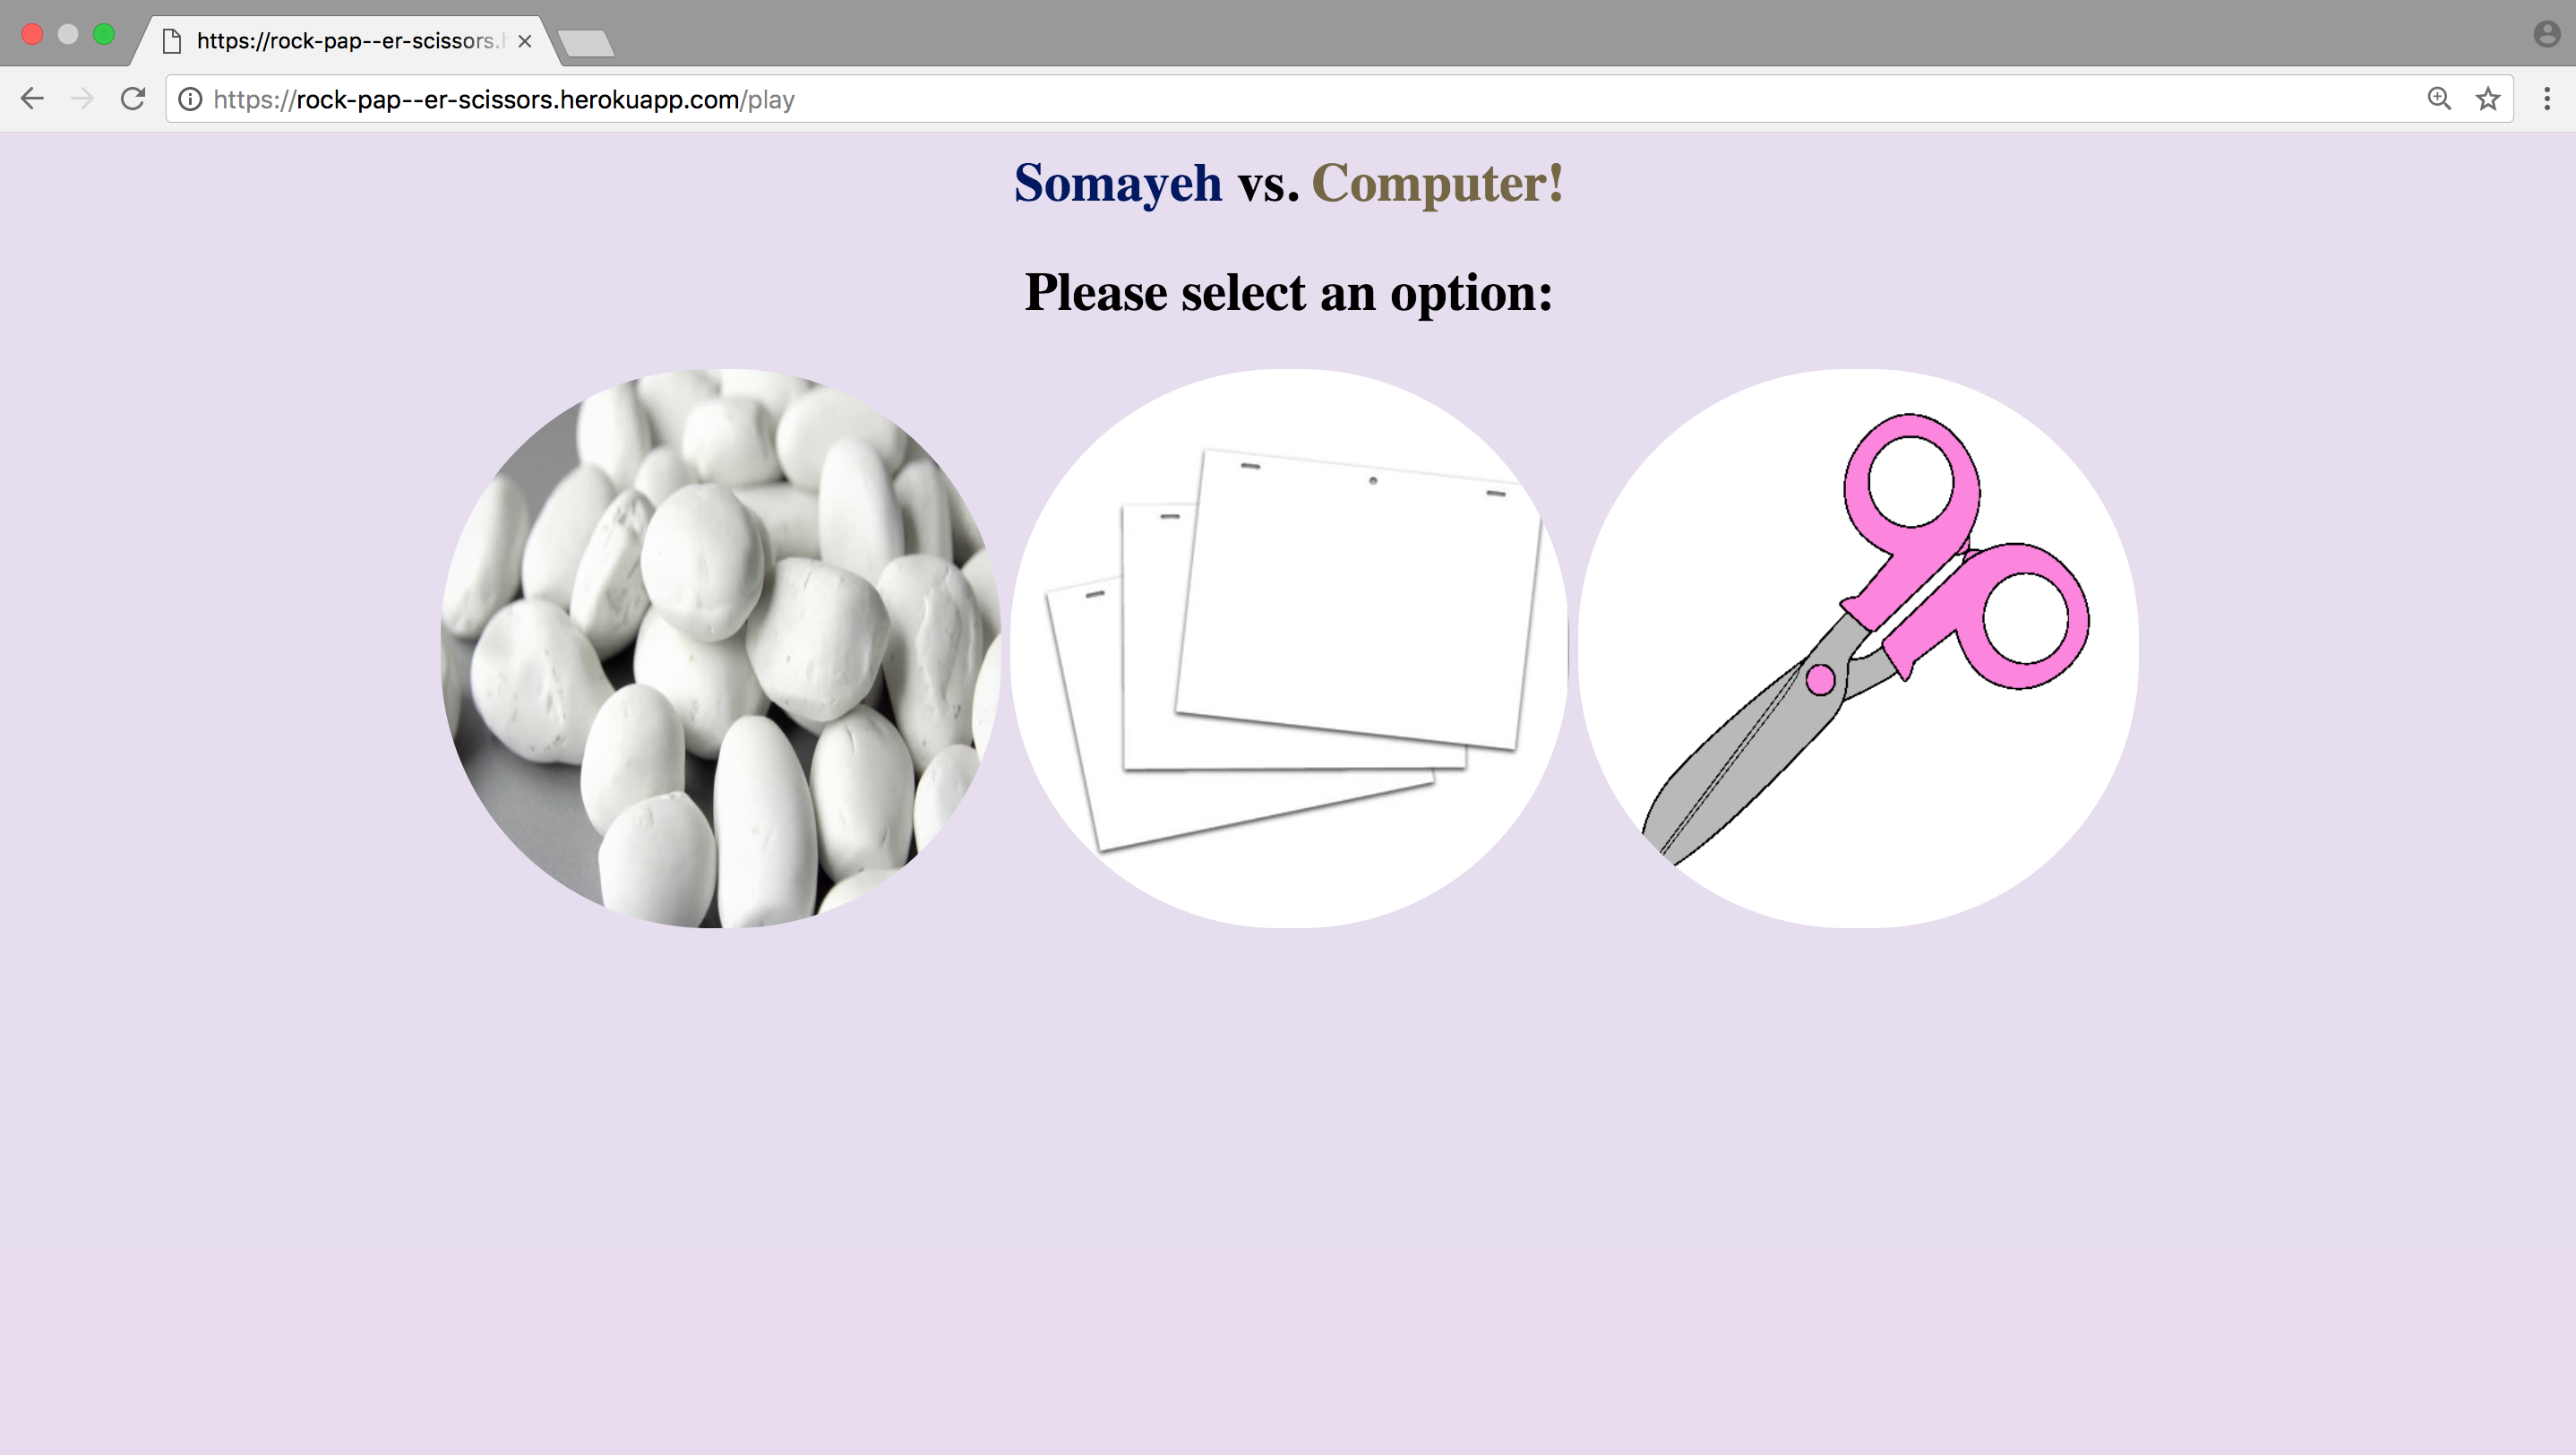Open the Chrome profile avatar
Image resolution: width=2576 pixels, height=1455 pixels.
point(2546,35)
